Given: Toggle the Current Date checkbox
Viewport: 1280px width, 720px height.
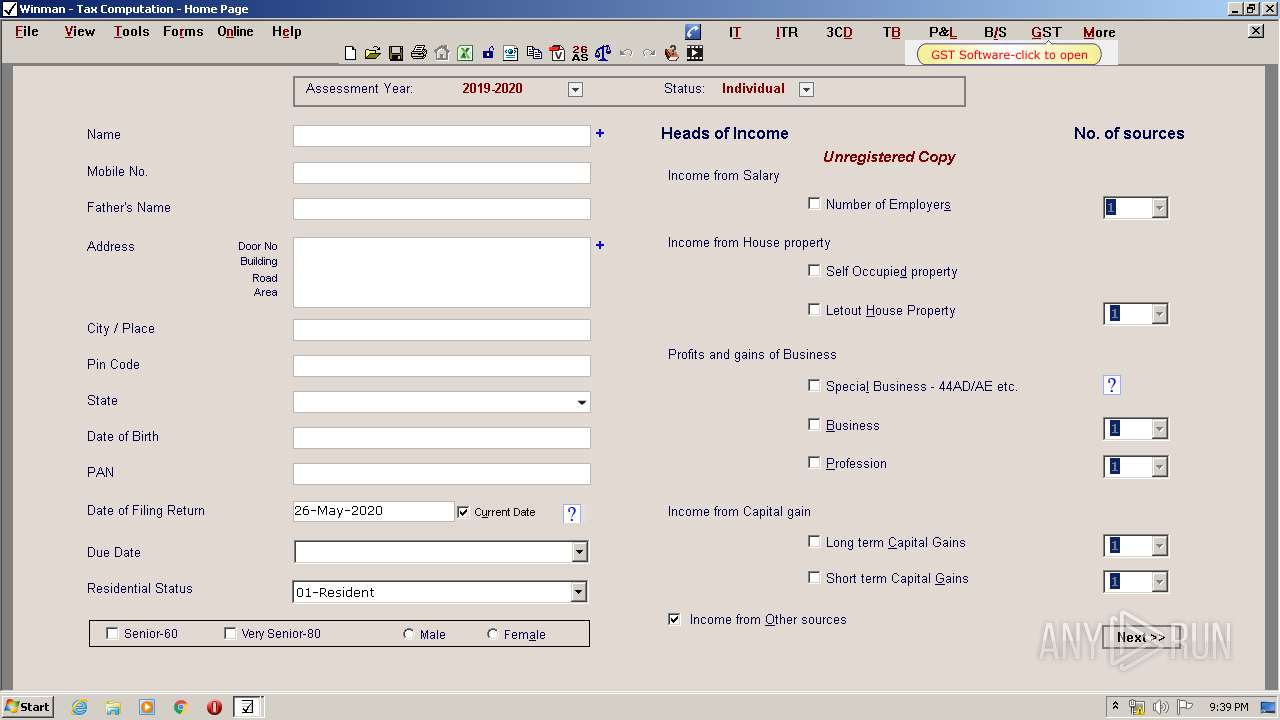Looking at the screenshot, I should [x=463, y=511].
